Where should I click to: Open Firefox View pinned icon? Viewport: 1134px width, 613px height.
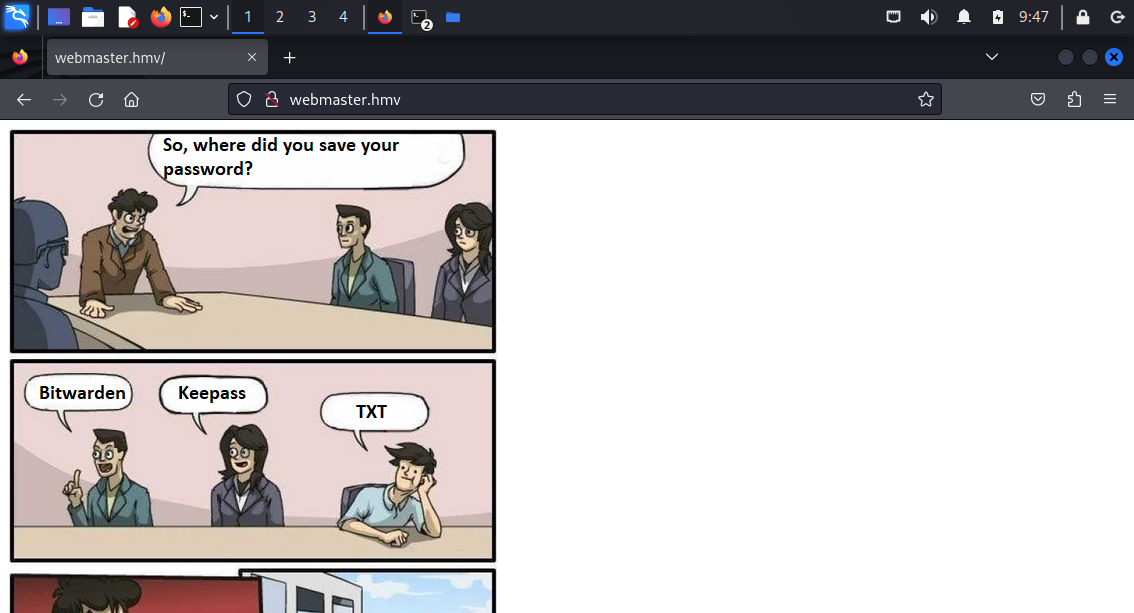coord(20,57)
